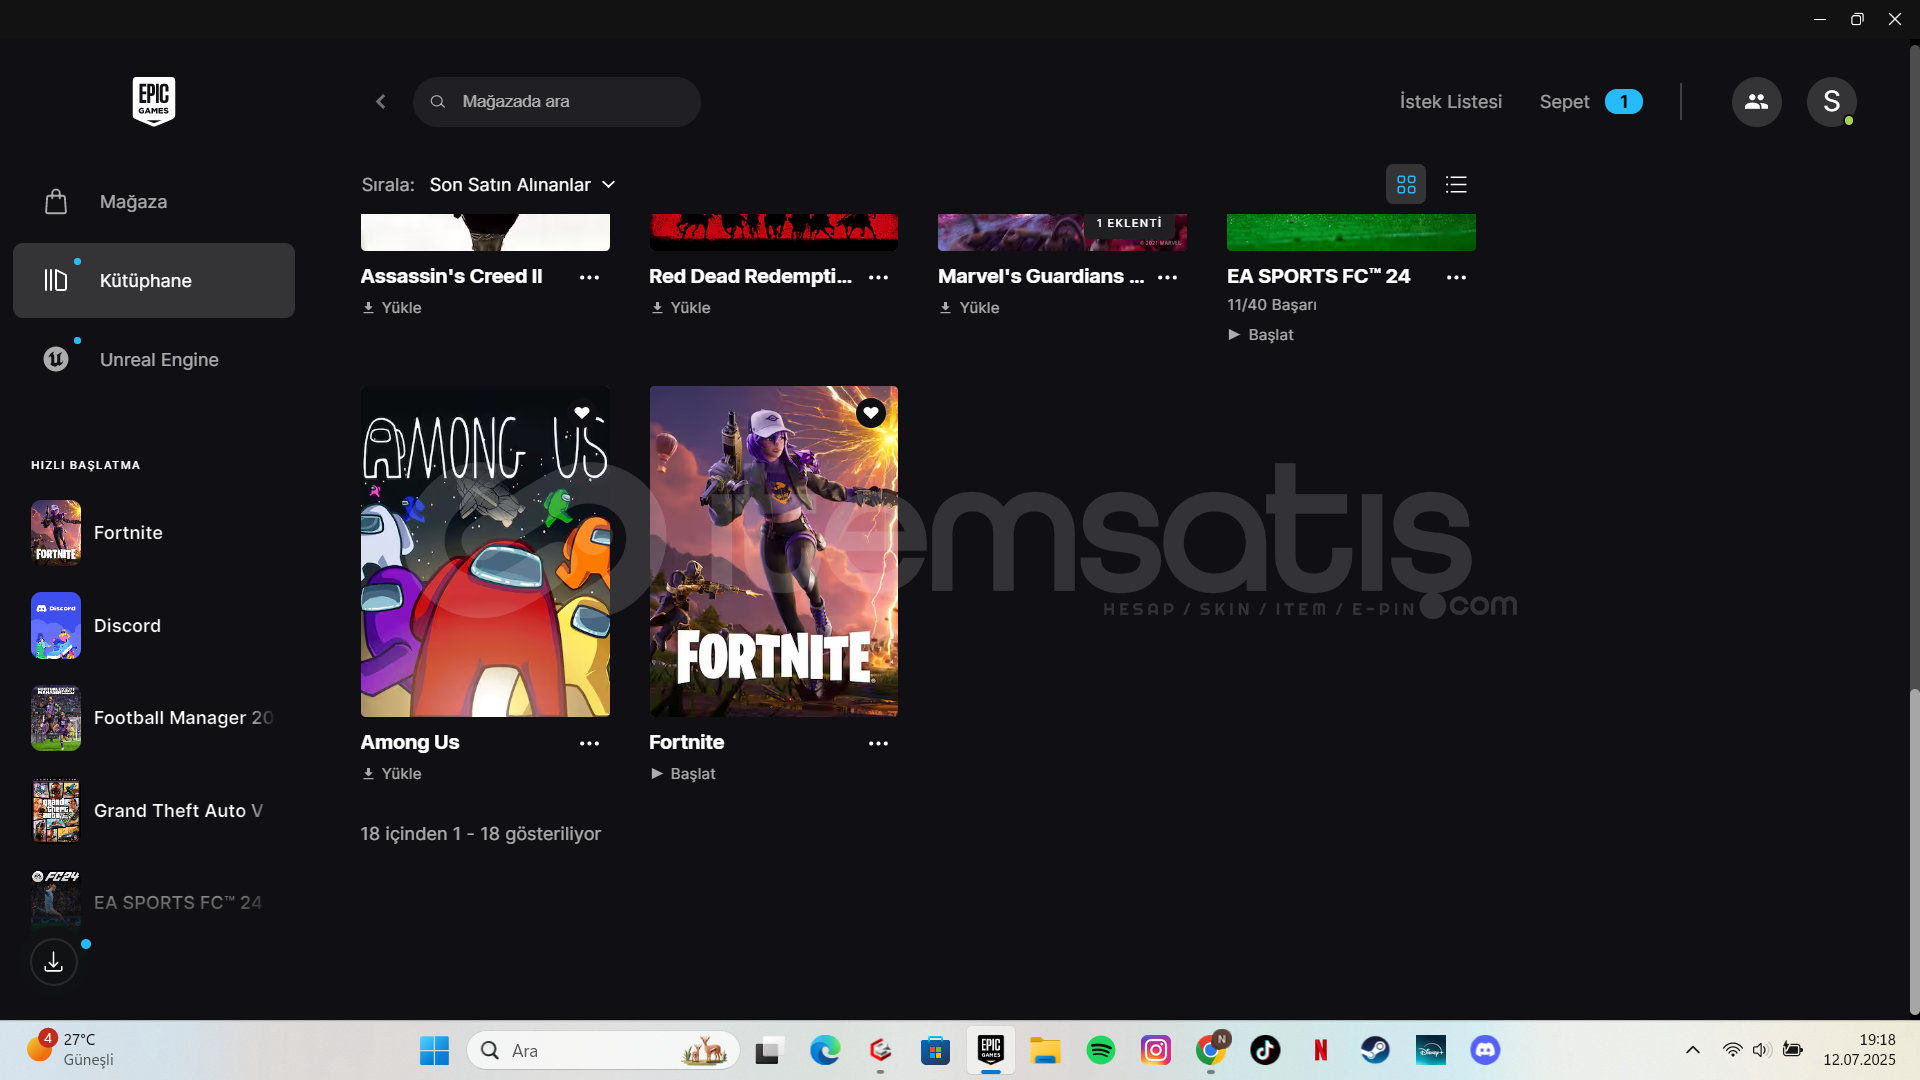Open Microsoft Edge from taskbar

click(x=825, y=1051)
